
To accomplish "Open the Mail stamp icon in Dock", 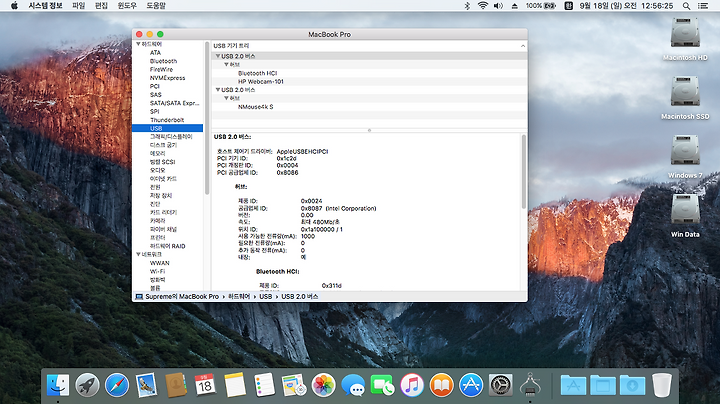I will pyautogui.click(x=146, y=385).
